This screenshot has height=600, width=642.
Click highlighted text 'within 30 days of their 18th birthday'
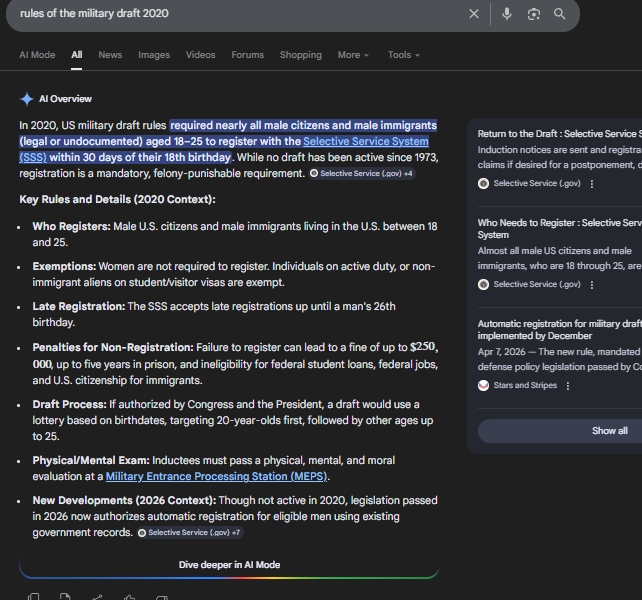(x=140, y=157)
